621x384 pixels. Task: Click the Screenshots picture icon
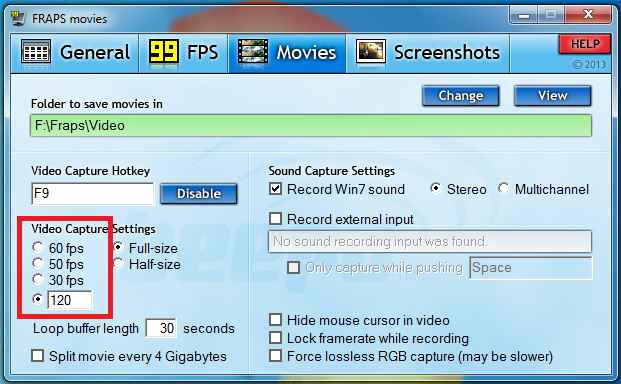pyautogui.click(x=371, y=52)
